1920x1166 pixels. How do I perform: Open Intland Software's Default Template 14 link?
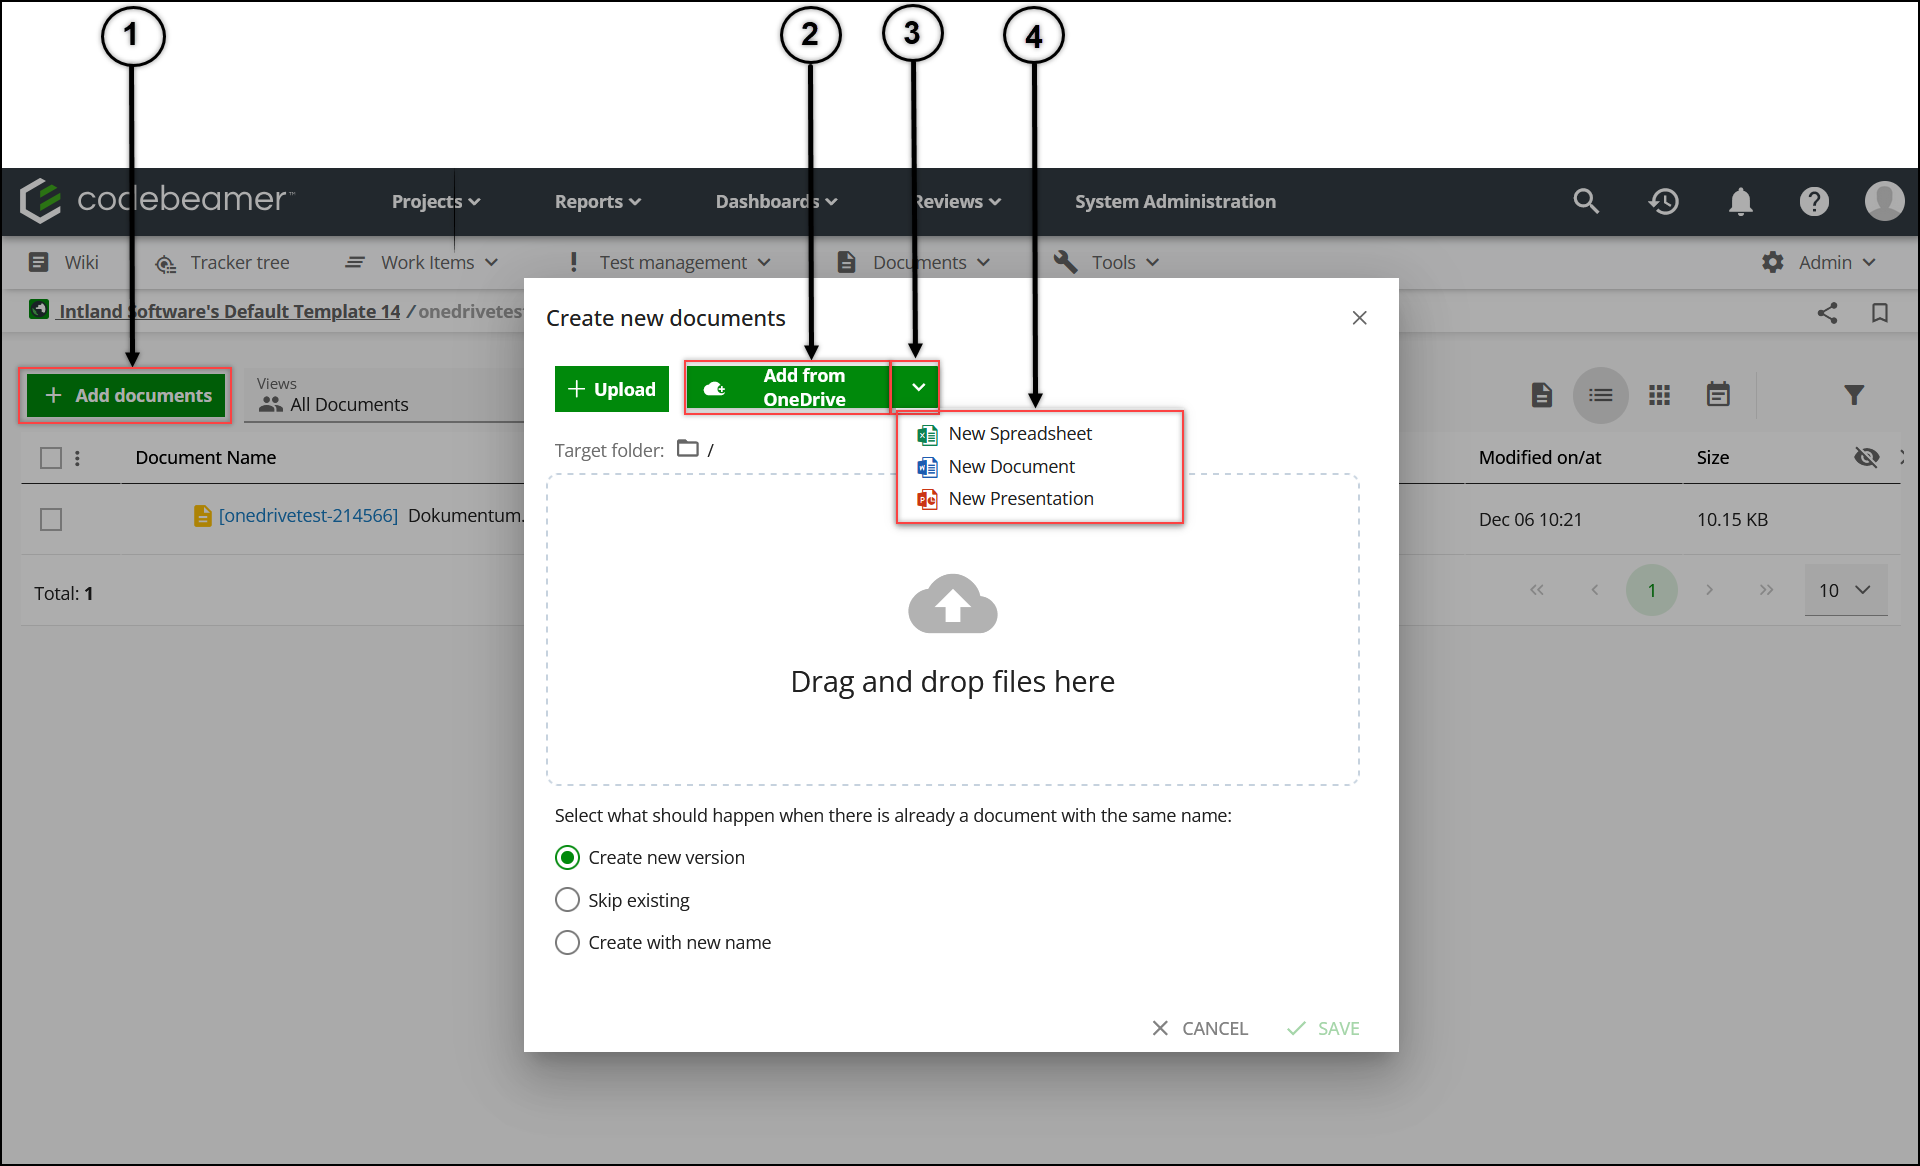229,311
